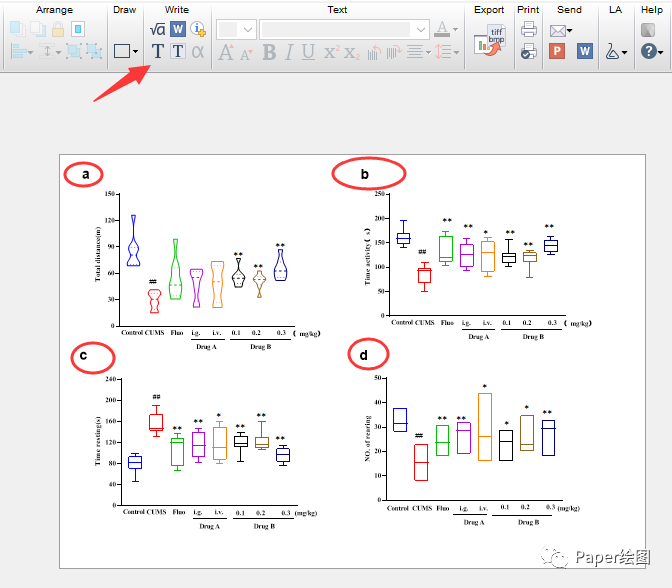Rotate text counterclockwise icon
Image resolution: width=672 pixels, height=588 pixels.
click(x=374, y=52)
